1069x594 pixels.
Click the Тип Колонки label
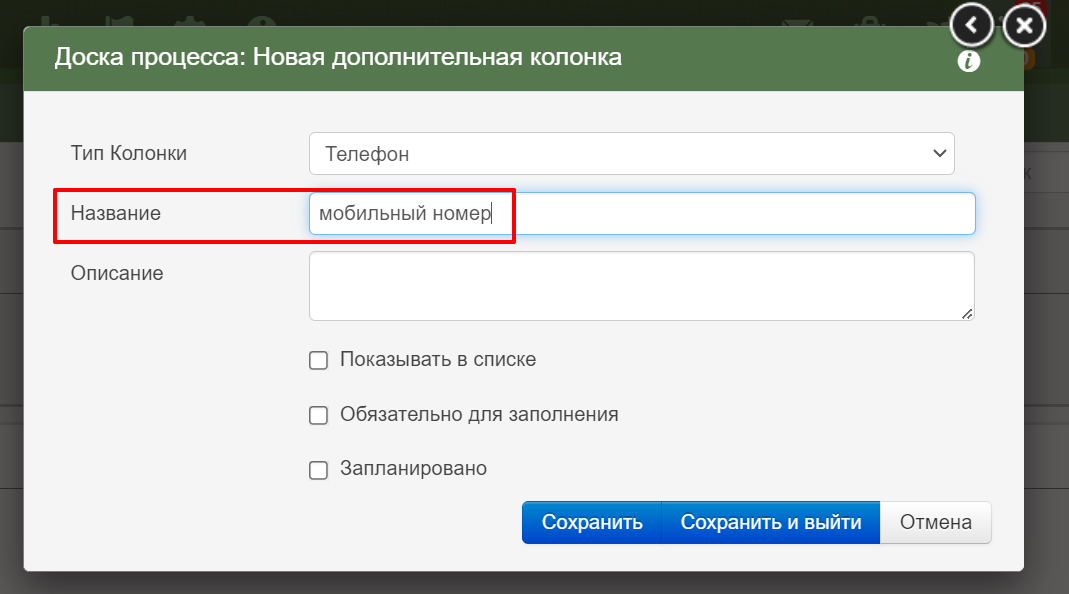pyautogui.click(x=129, y=153)
